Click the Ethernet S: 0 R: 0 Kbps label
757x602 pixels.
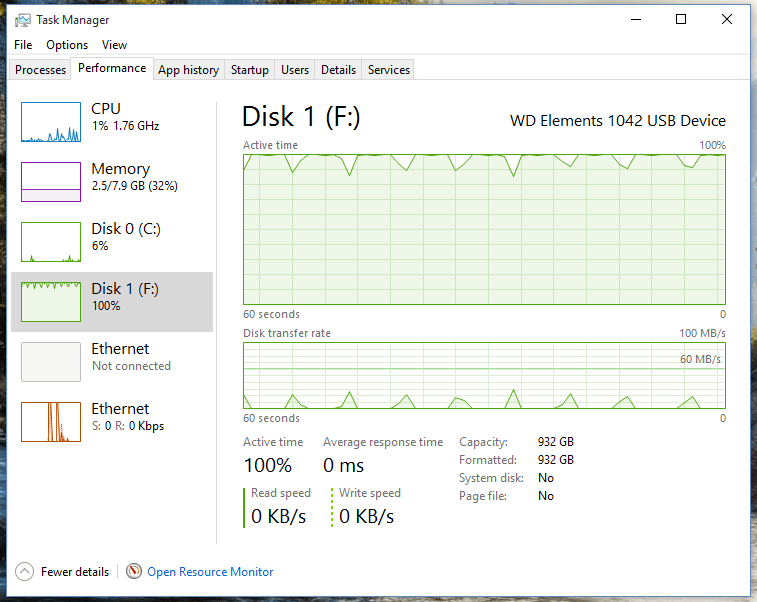point(128,417)
